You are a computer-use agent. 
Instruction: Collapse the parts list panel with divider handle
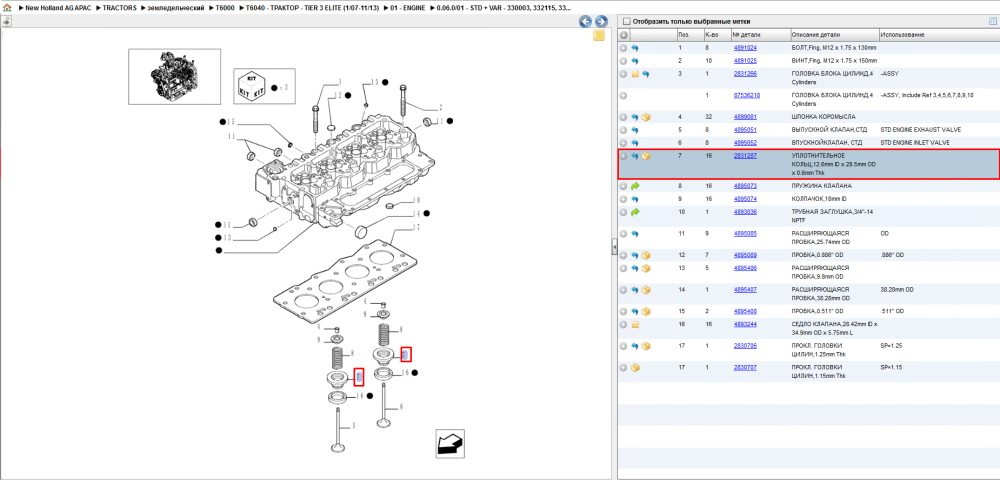tap(614, 246)
